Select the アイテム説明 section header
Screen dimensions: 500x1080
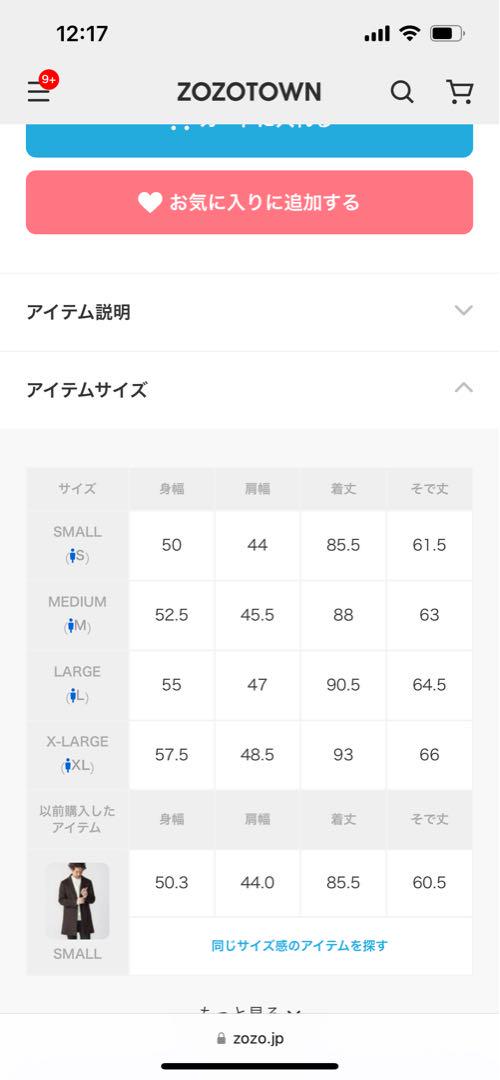click(x=250, y=312)
